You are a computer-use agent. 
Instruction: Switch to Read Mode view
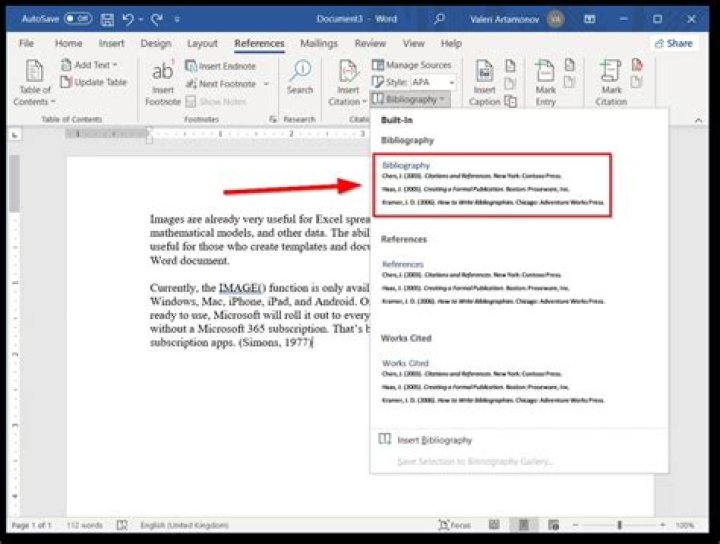point(494,525)
